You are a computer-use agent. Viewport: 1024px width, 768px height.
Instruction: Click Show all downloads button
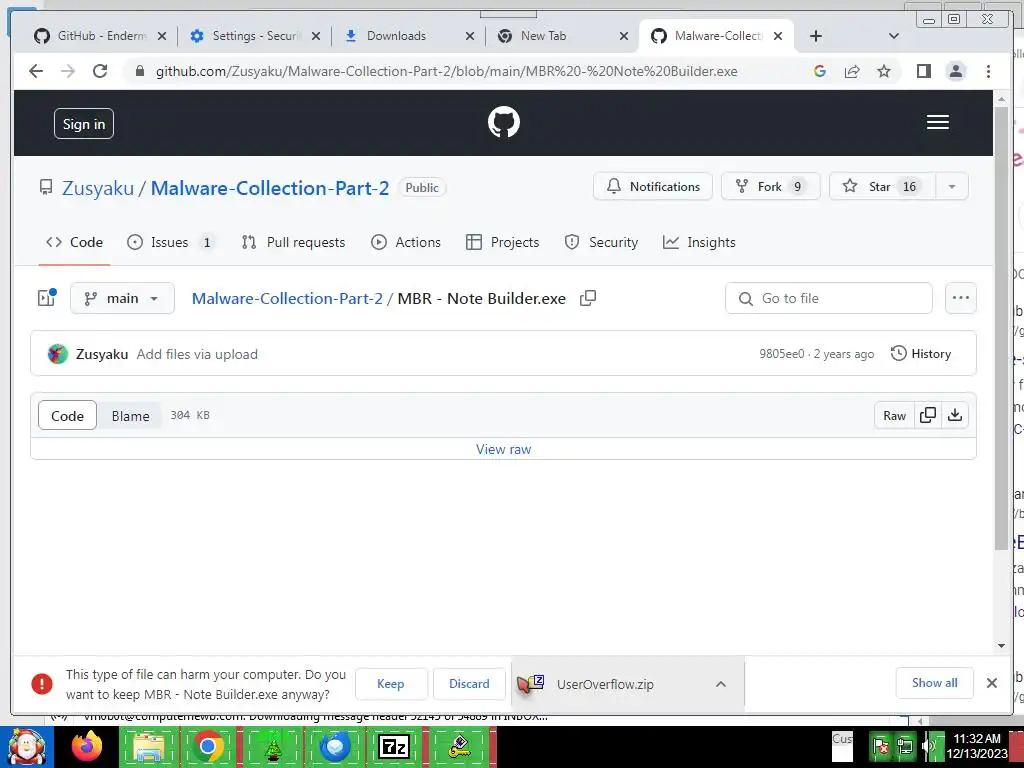[x=935, y=683]
